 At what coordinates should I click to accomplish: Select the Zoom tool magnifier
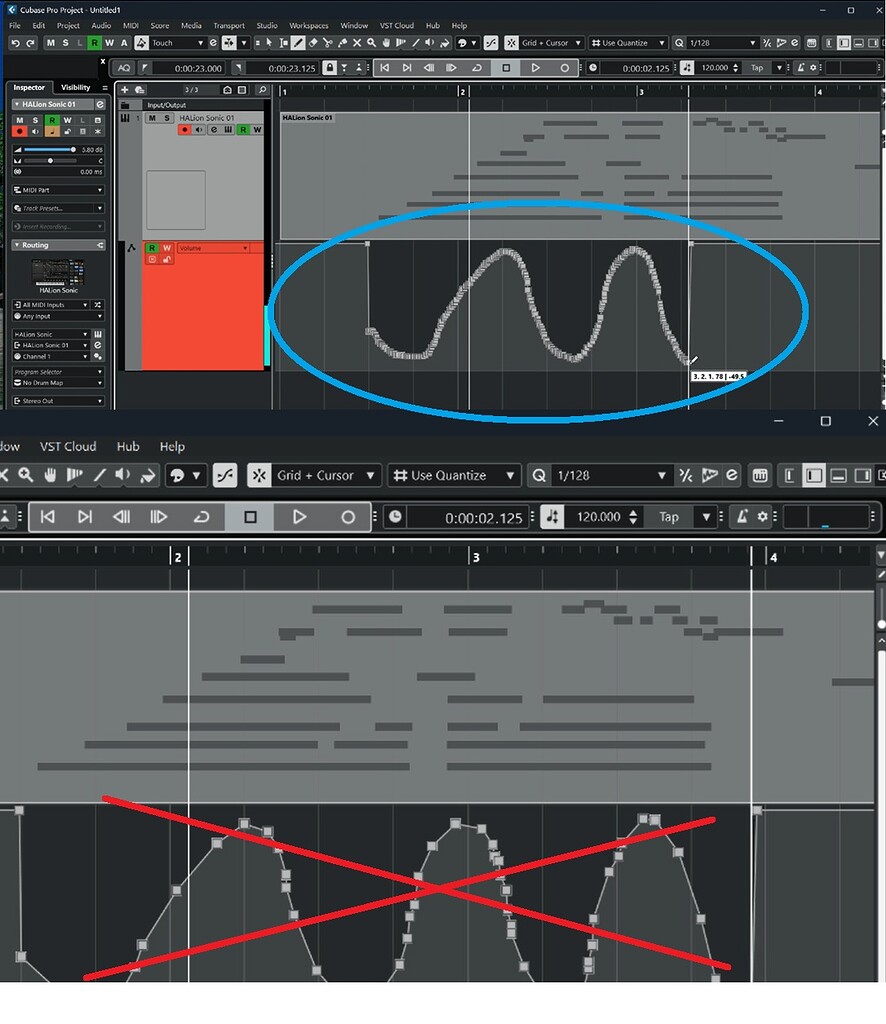(x=372, y=43)
